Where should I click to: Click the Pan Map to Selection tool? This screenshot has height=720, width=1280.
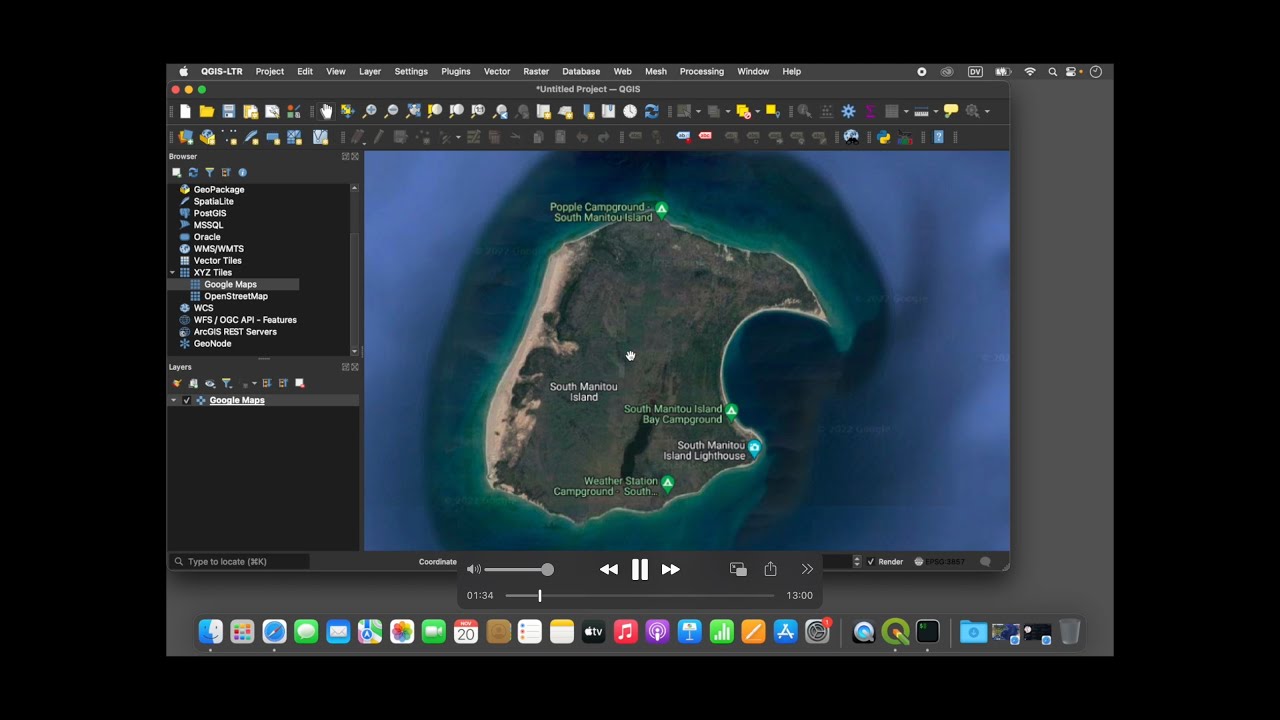347,111
